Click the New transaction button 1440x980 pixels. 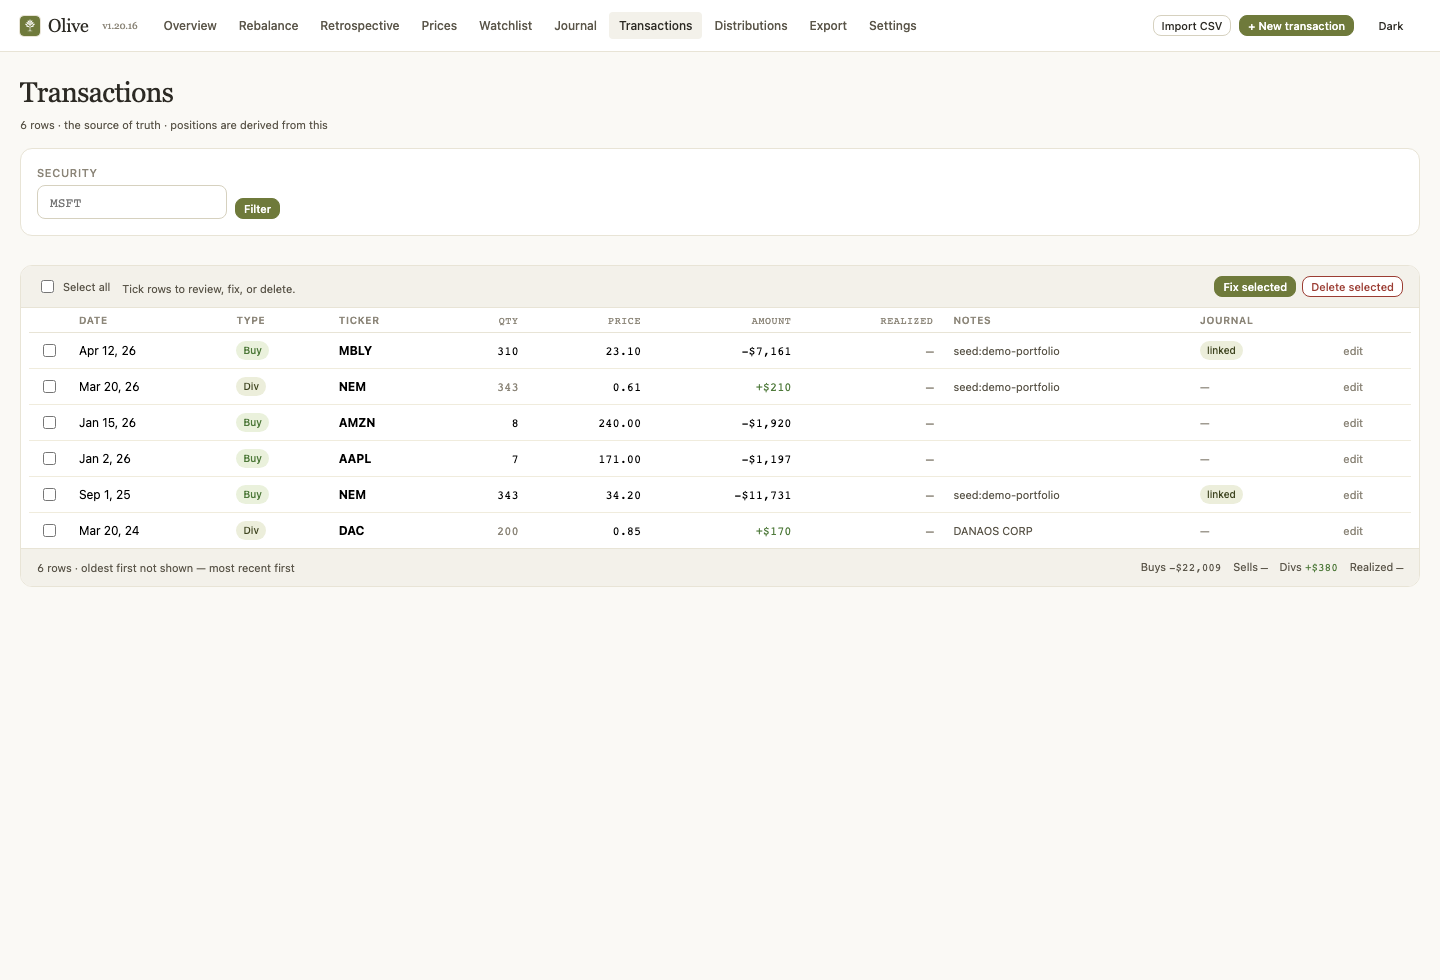coord(1296,26)
